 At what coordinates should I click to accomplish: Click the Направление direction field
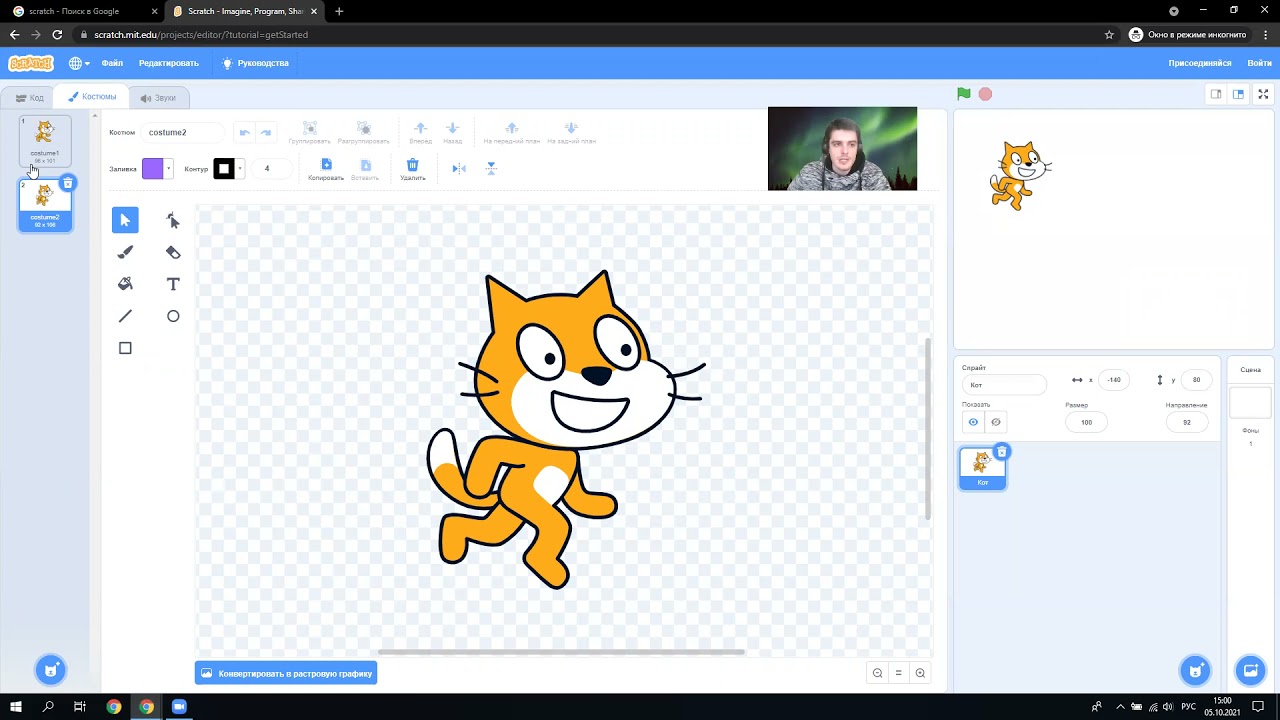pos(1187,422)
